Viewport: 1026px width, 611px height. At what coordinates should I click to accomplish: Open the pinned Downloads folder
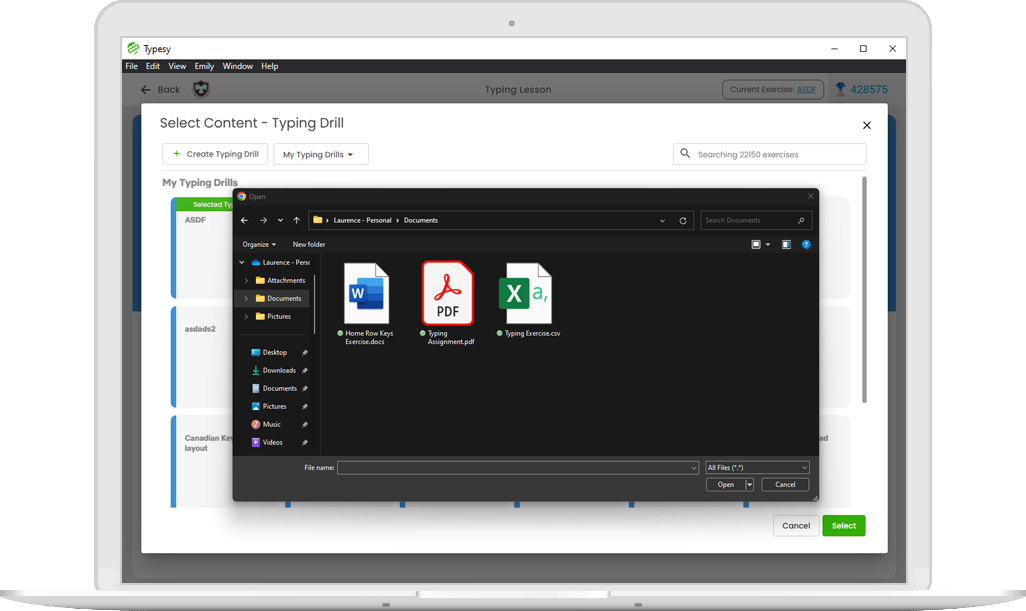279,370
